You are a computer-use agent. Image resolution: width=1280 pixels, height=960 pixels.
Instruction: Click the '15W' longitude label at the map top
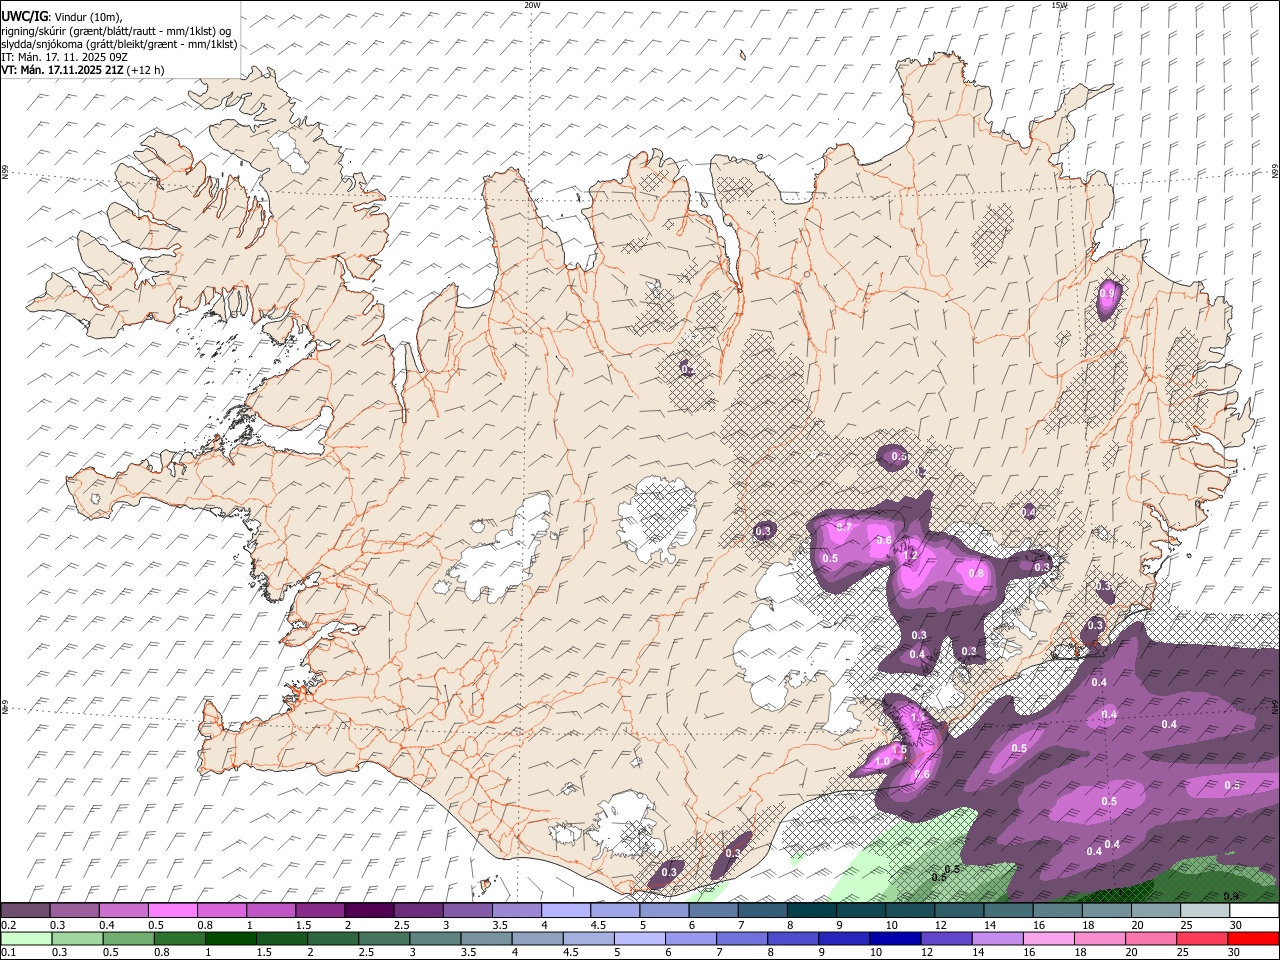pyautogui.click(x=1059, y=5)
